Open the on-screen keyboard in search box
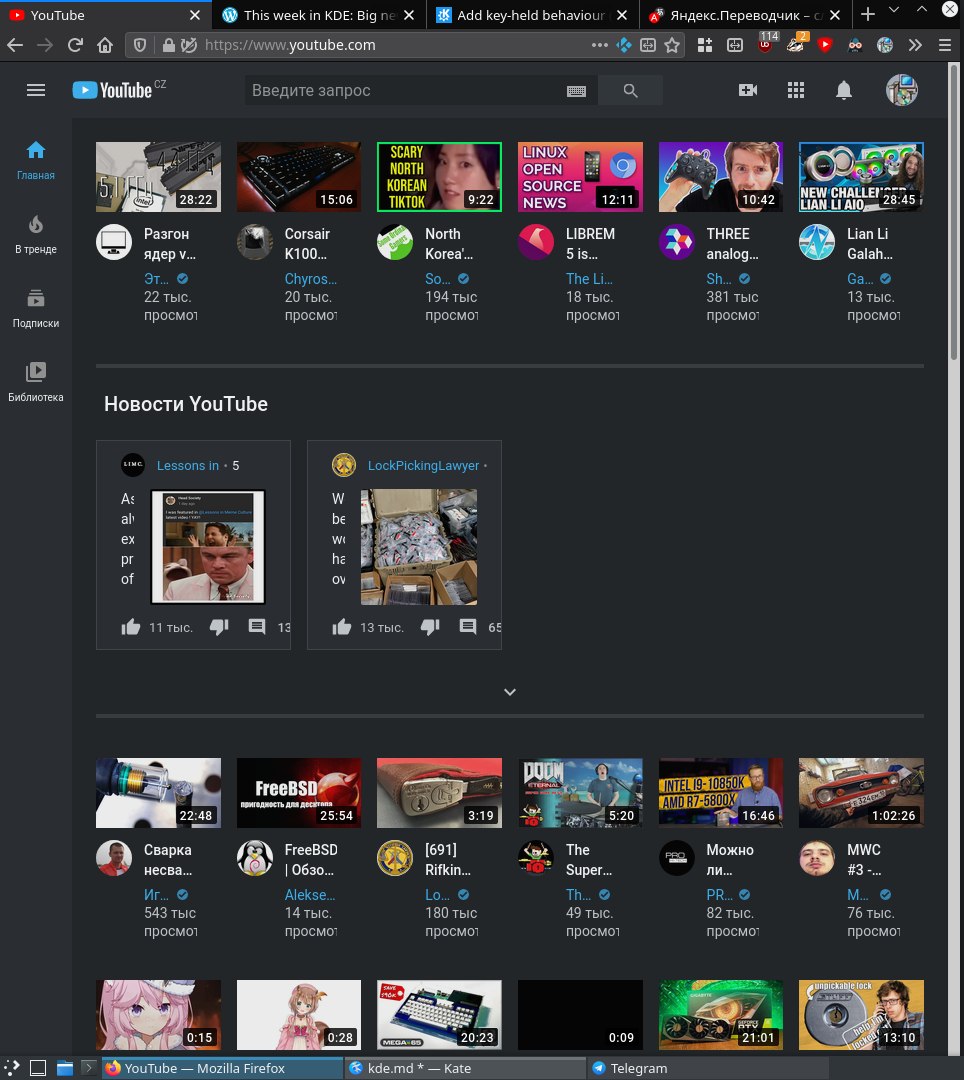 pyautogui.click(x=576, y=91)
